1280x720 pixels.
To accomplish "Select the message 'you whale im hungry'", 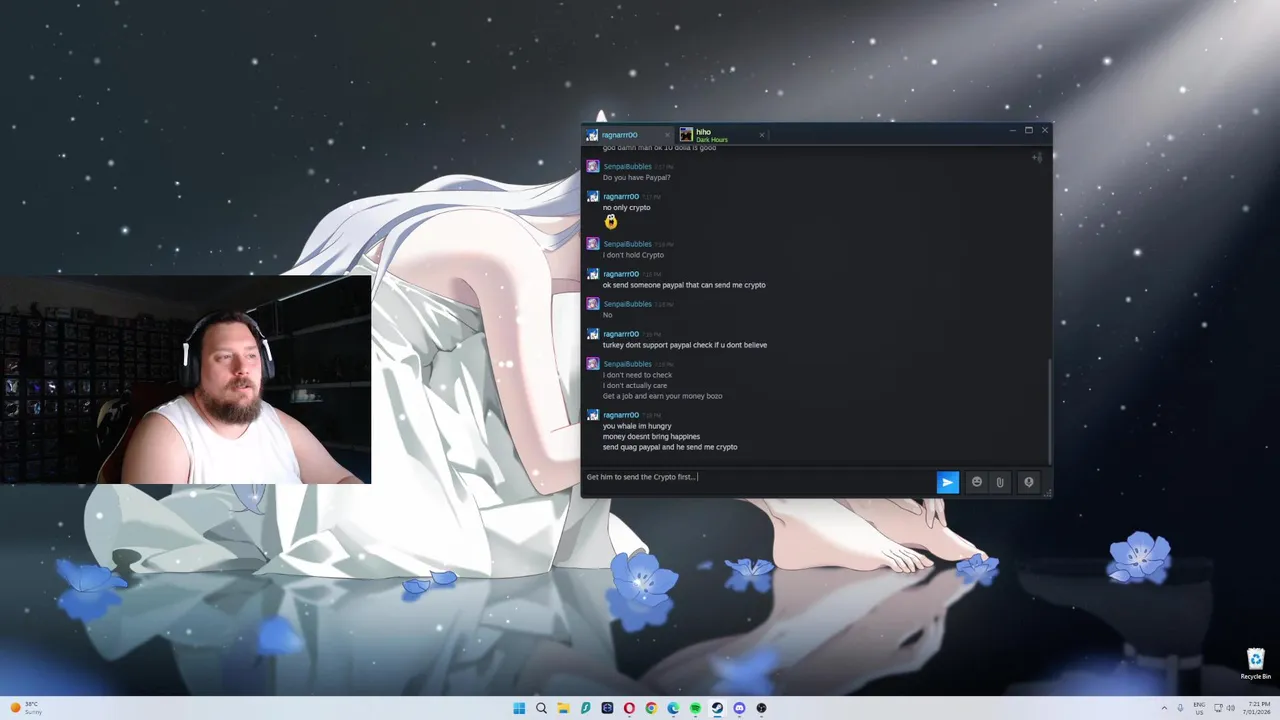I will coord(637,426).
